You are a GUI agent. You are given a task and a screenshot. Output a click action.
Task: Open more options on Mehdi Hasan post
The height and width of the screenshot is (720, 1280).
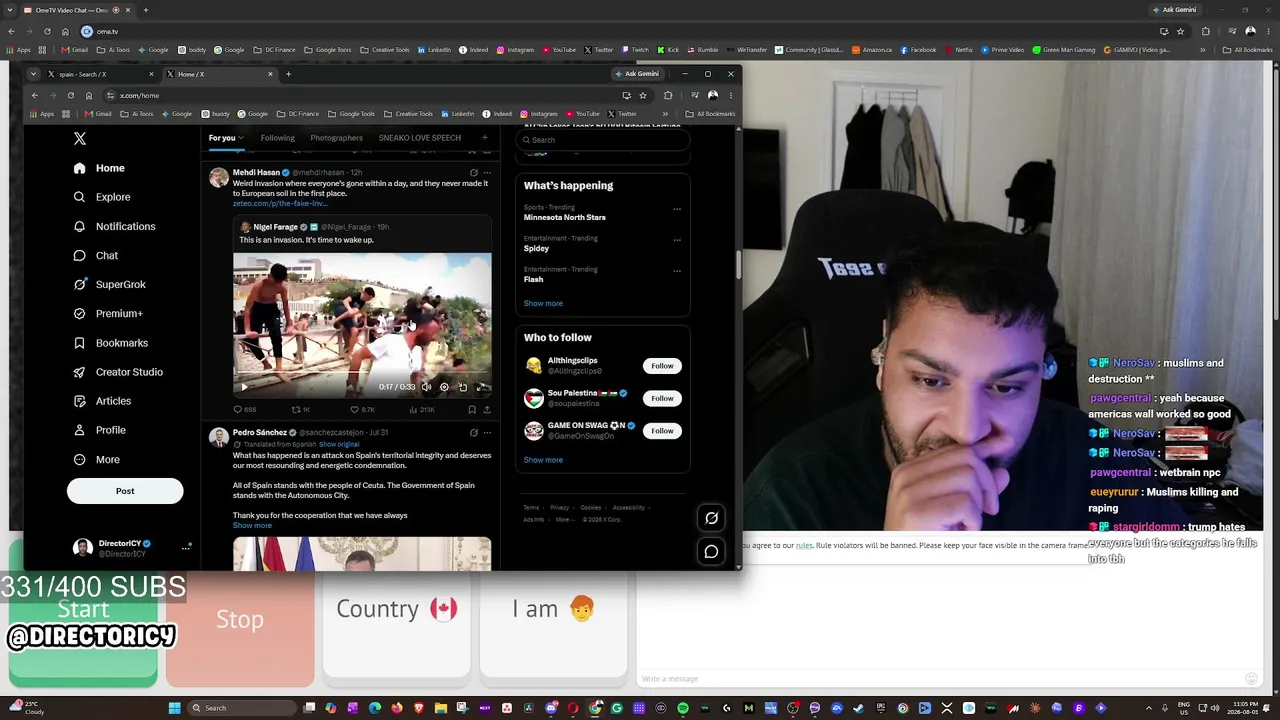tap(487, 172)
